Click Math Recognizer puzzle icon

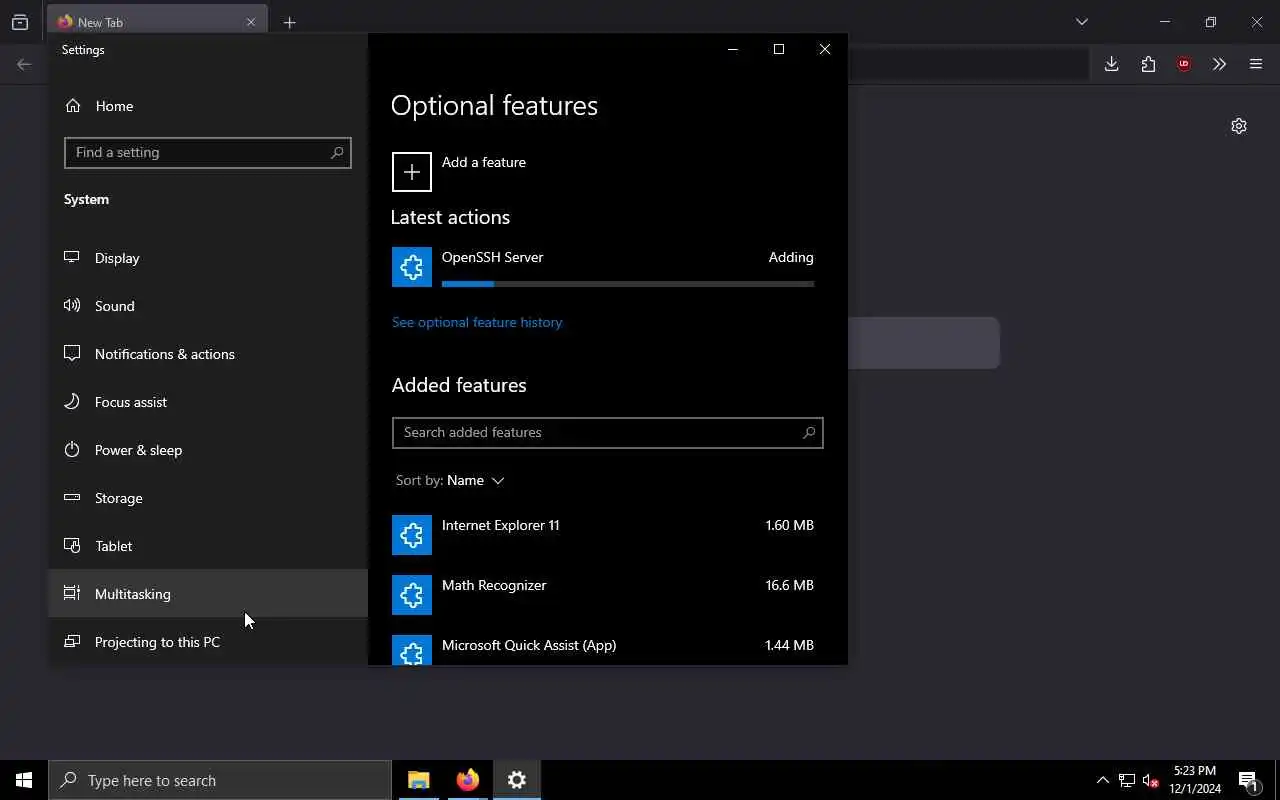click(412, 595)
